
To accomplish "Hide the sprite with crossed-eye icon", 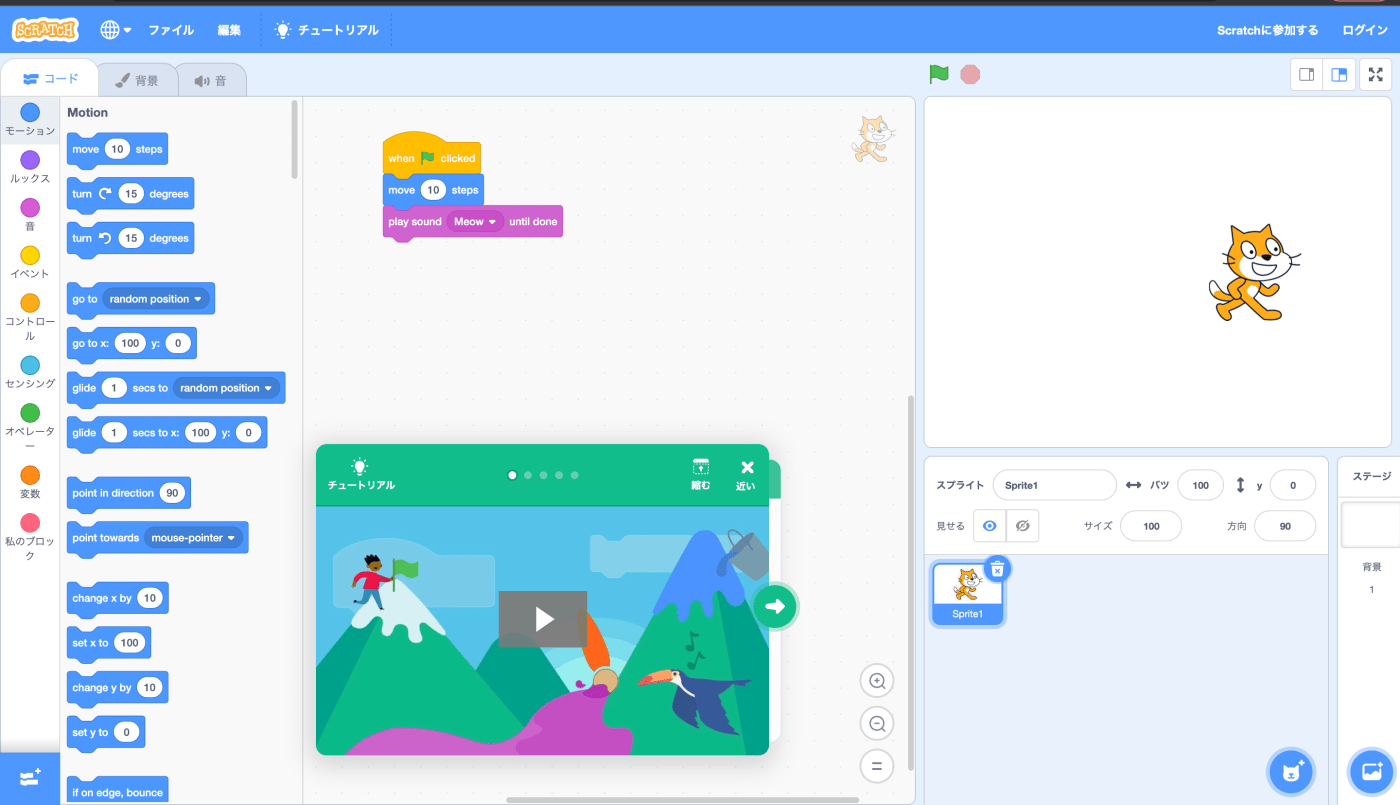I will (1022, 526).
